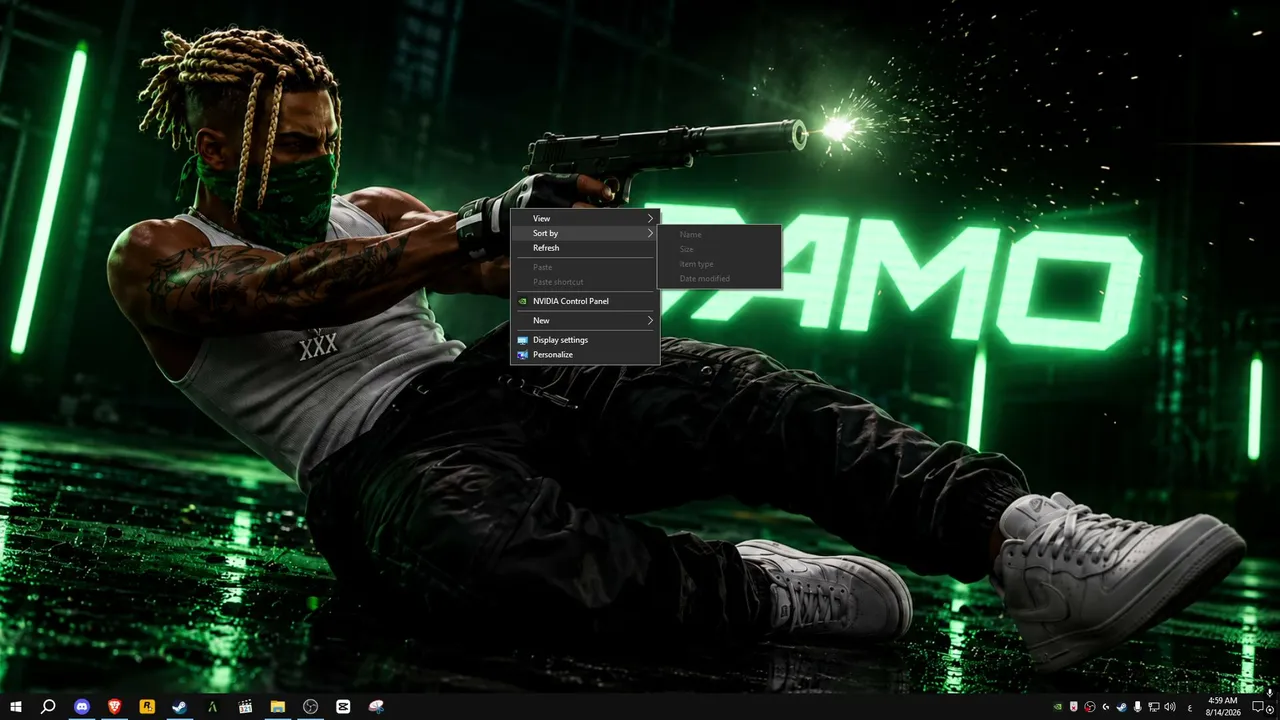Open NVIDIA Control Panel from context menu

585,301
